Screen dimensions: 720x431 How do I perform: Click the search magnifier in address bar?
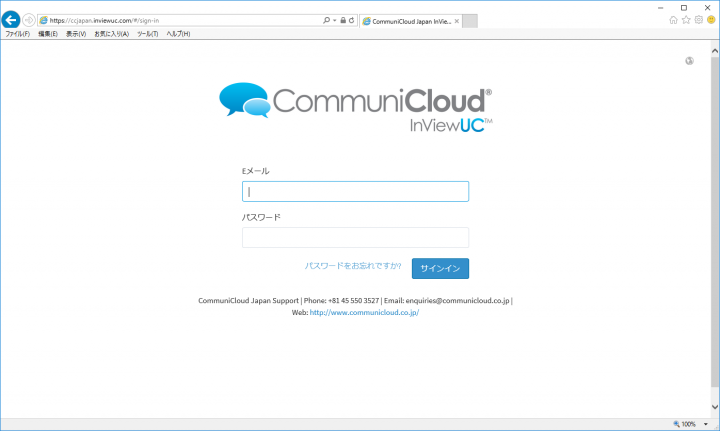tap(327, 20)
